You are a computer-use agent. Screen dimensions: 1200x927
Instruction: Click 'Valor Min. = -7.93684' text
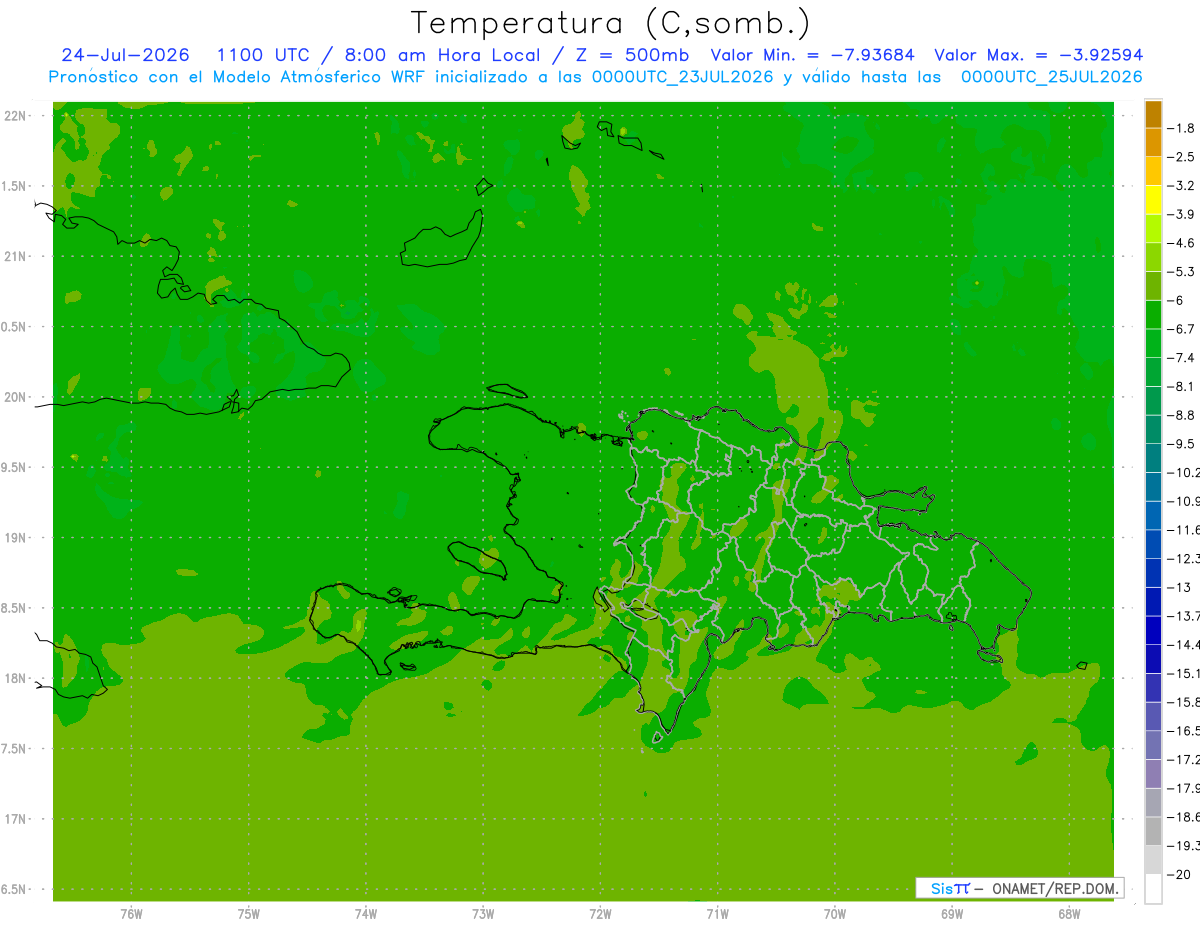(x=812, y=55)
